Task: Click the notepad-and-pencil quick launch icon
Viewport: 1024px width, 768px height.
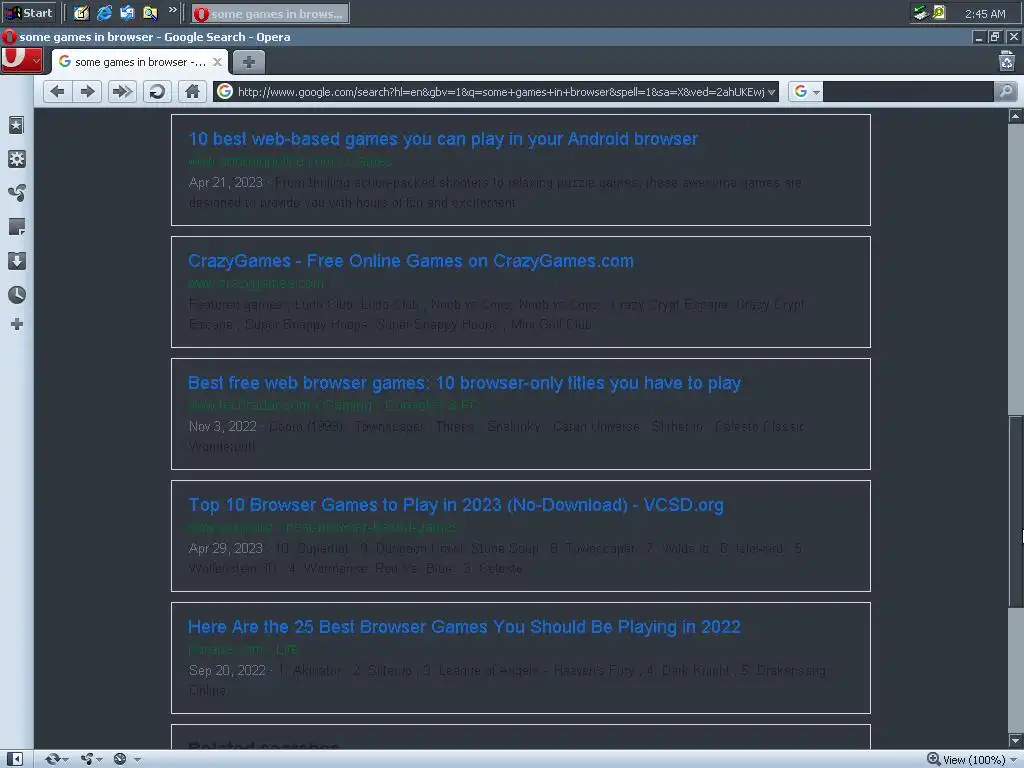Action: (x=81, y=12)
